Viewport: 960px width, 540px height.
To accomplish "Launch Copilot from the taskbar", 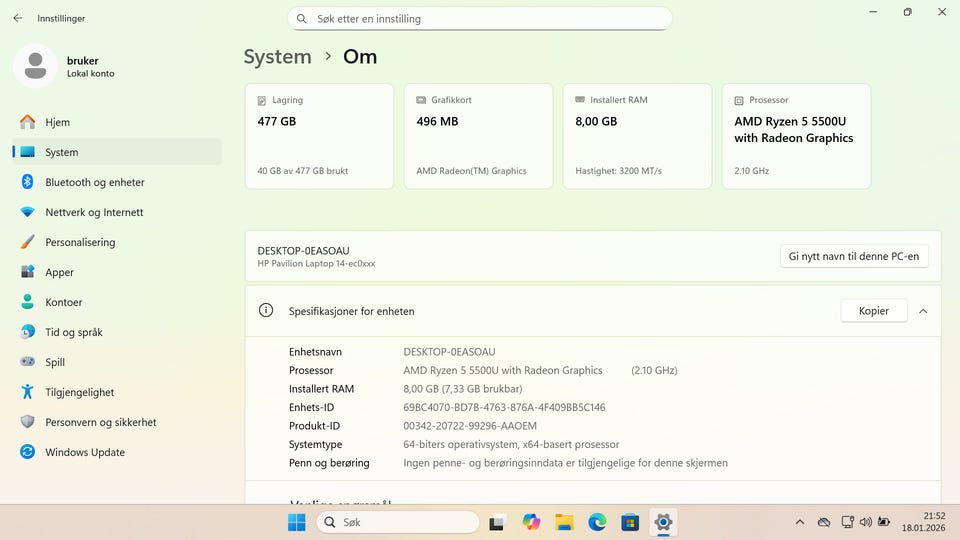I will (531, 522).
